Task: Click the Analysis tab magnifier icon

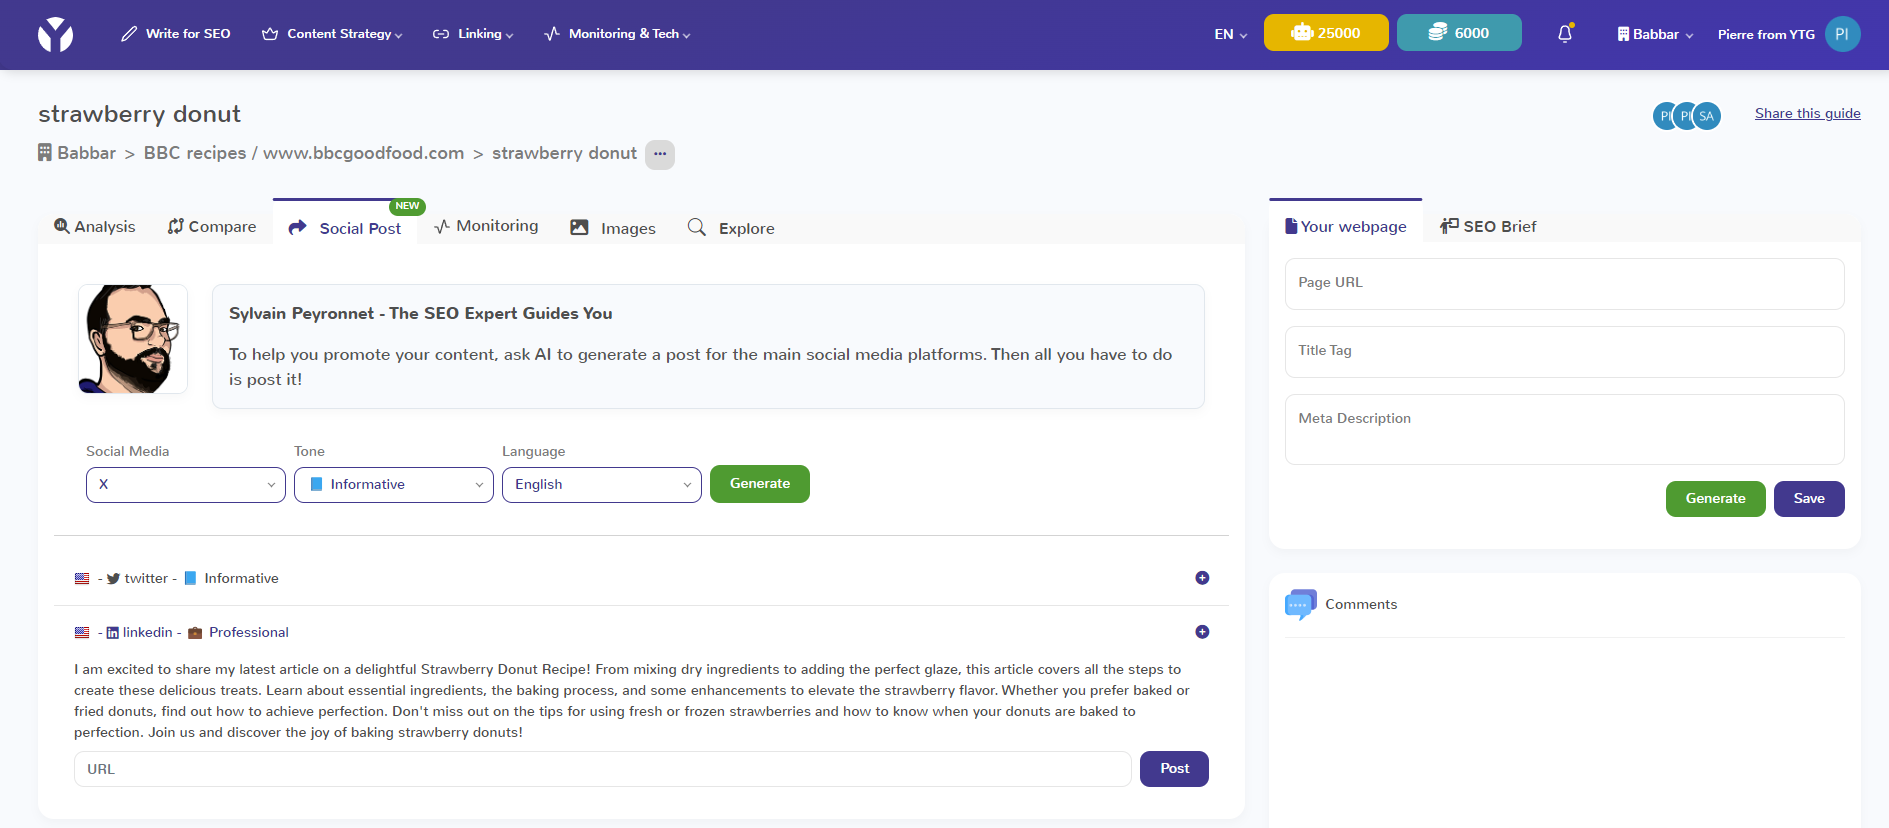Action: pyautogui.click(x=62, y=226)
